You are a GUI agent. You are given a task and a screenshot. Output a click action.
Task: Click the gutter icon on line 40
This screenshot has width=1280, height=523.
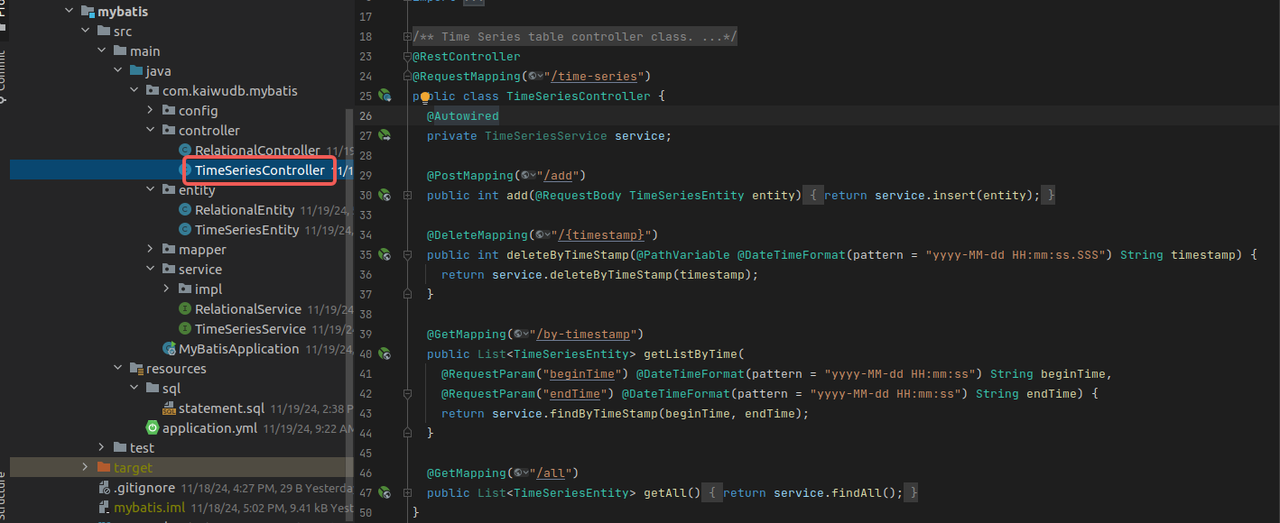pyautogui.click(x=384, y=354)
